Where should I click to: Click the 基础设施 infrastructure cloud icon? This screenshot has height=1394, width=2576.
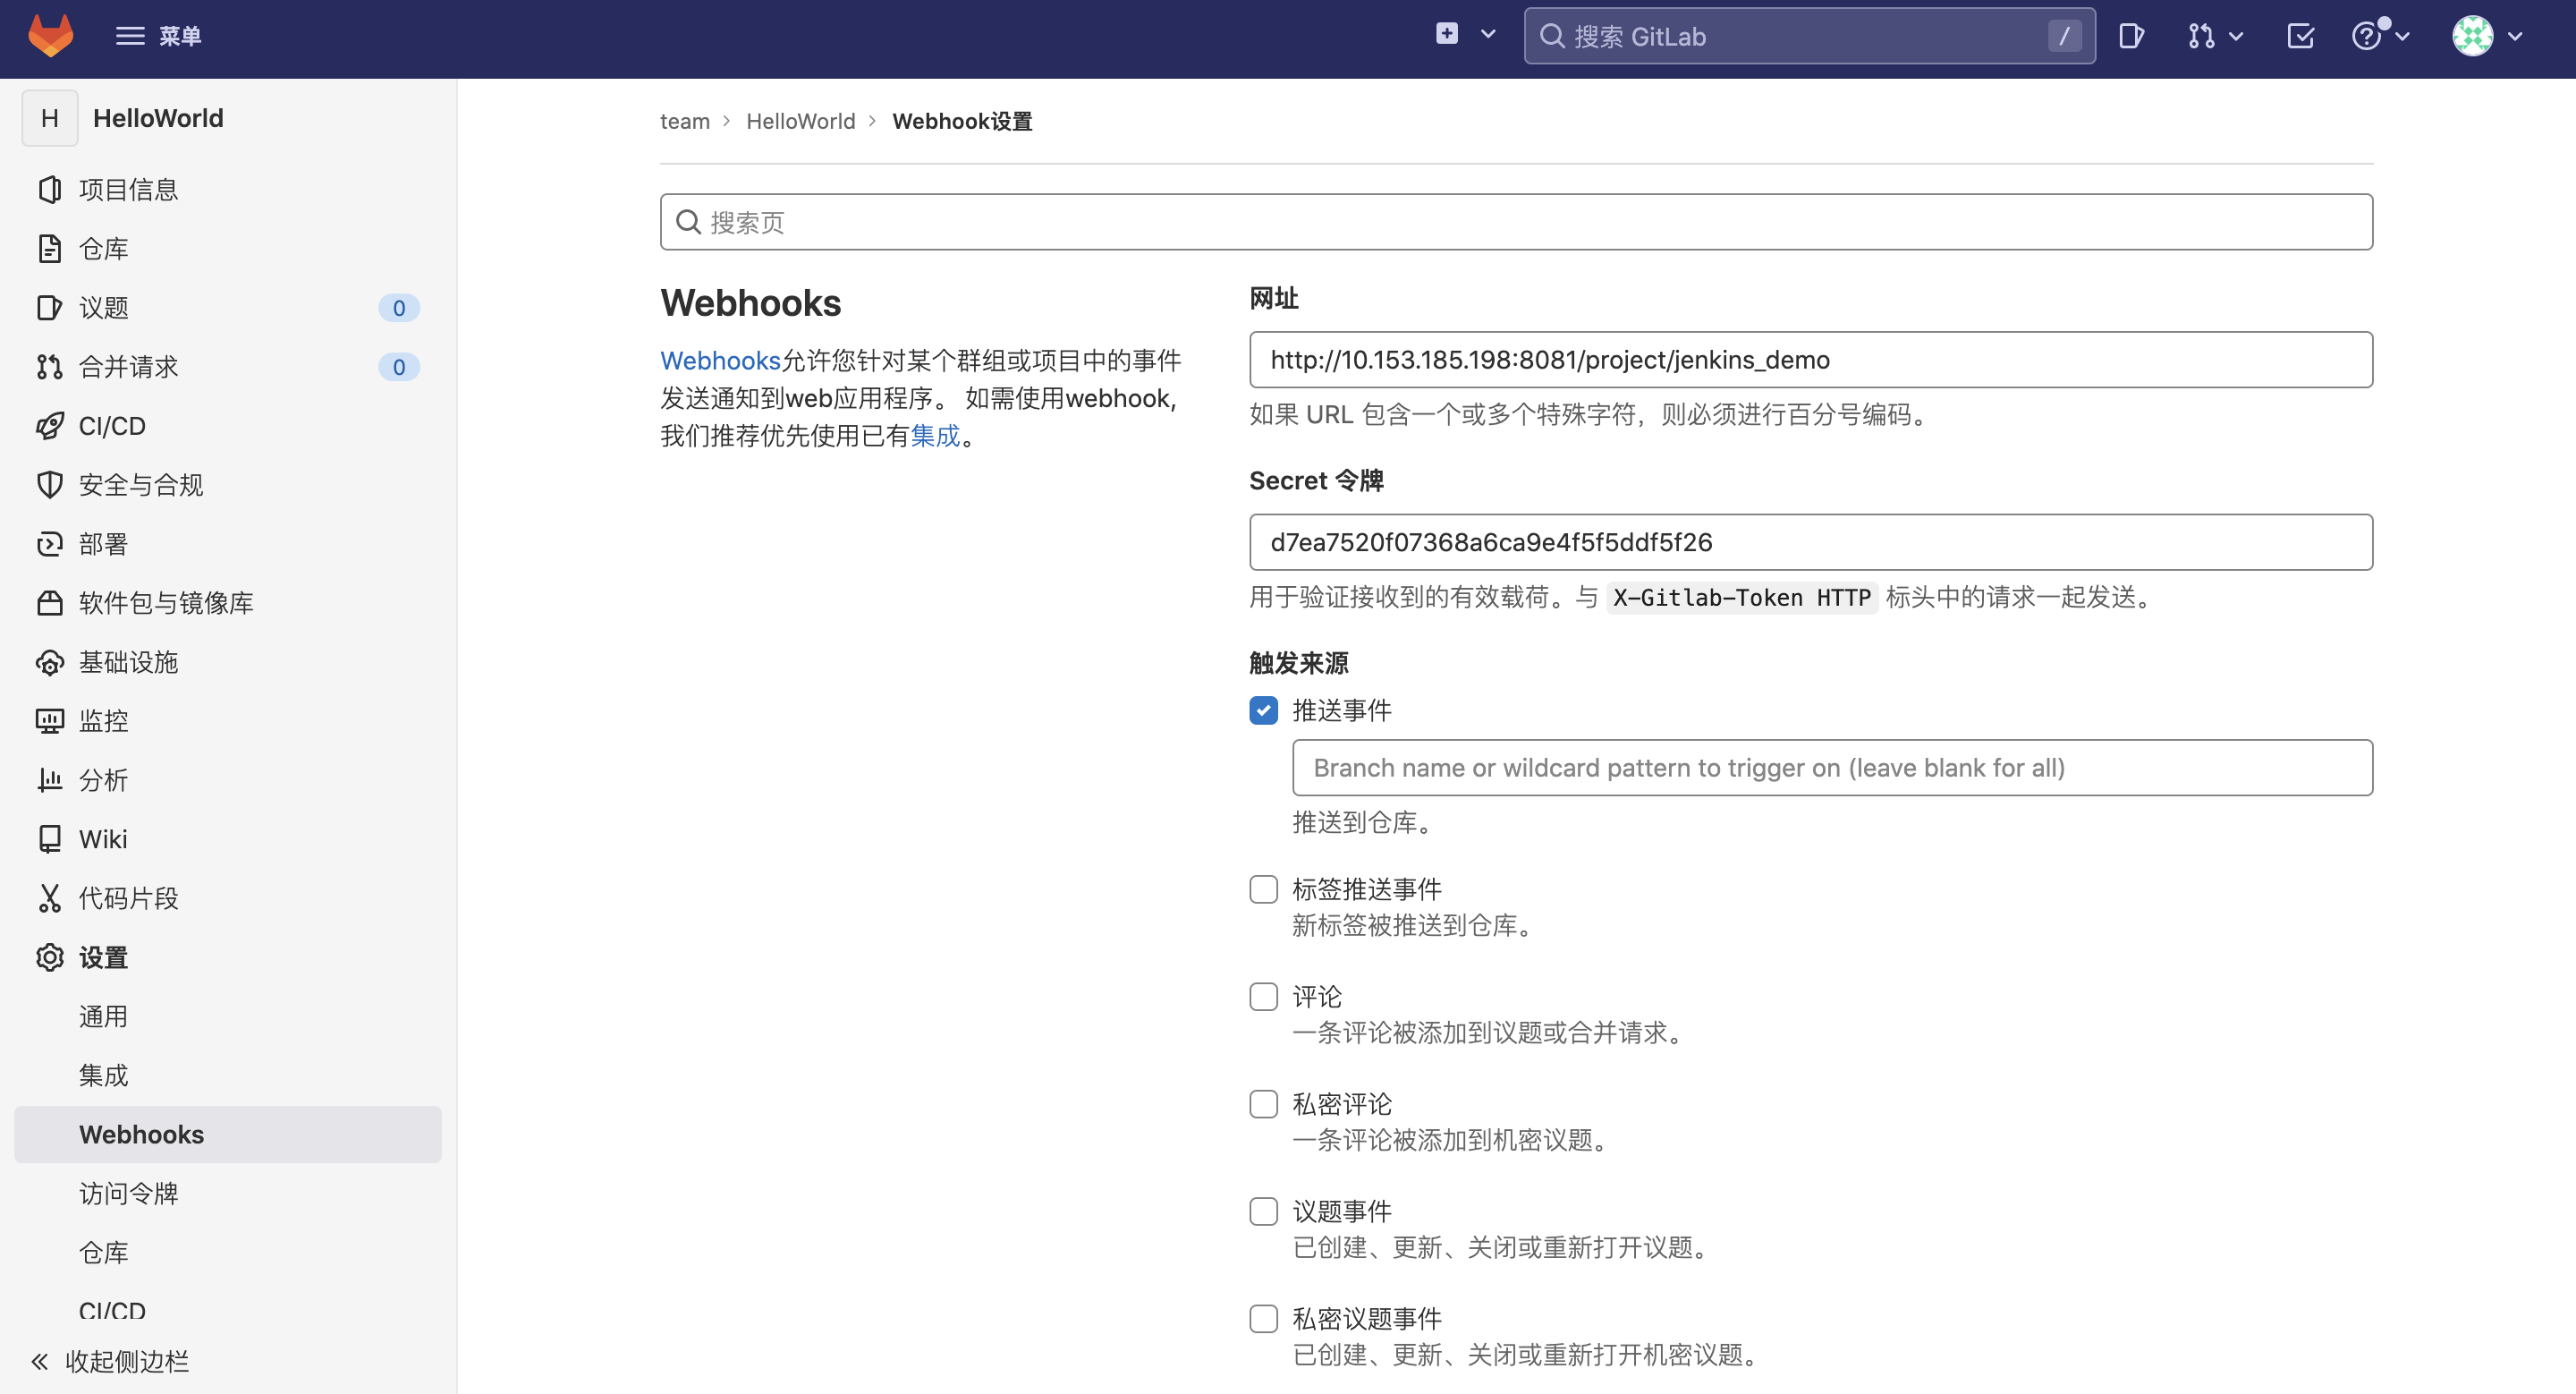(49, 662)
